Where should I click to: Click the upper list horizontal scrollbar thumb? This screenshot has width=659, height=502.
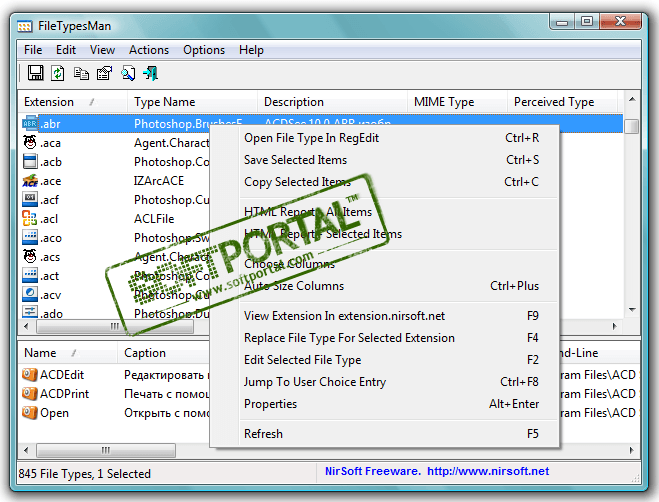[115, 326]
